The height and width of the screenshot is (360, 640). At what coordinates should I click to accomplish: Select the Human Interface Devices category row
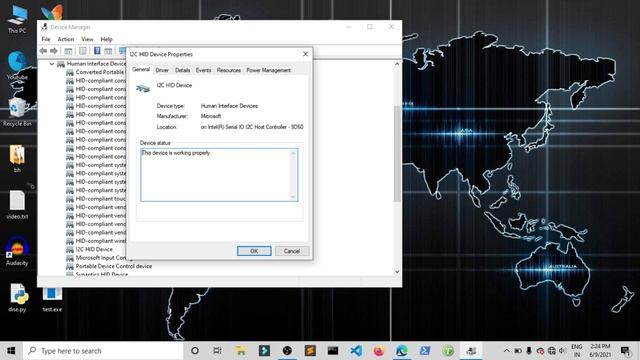91,64
